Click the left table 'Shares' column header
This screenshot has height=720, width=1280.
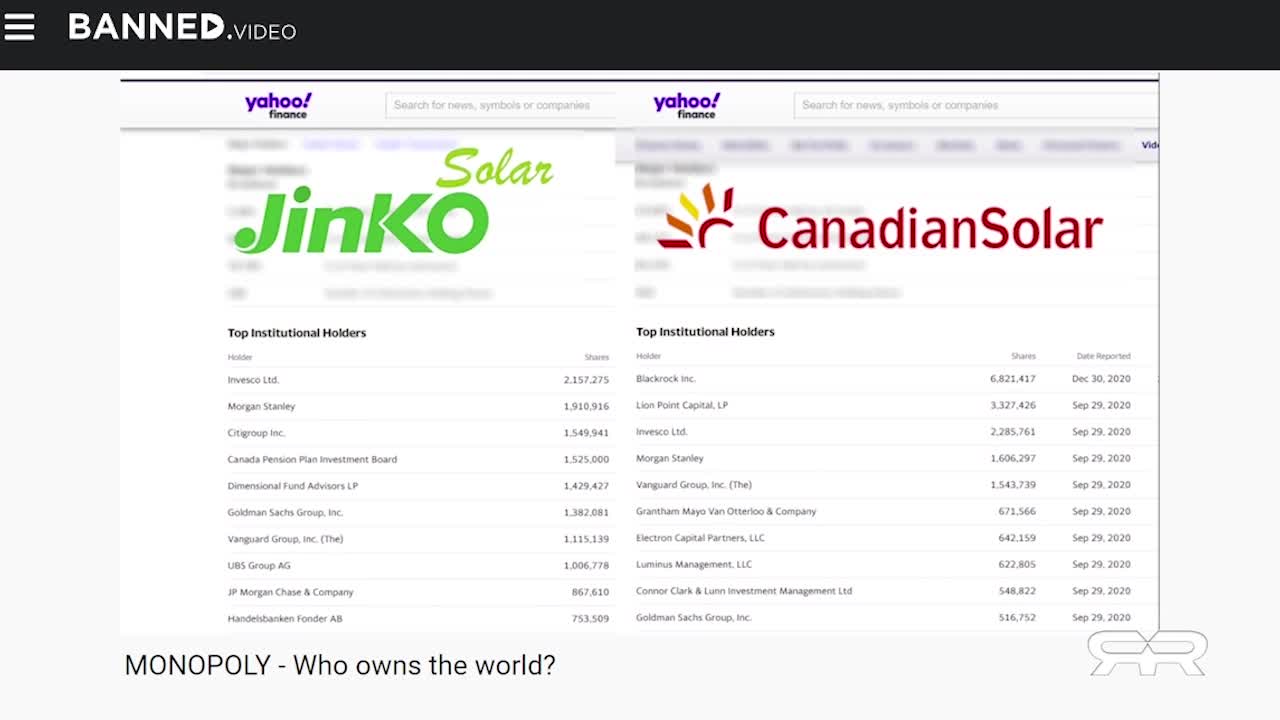tap(597, 357)
